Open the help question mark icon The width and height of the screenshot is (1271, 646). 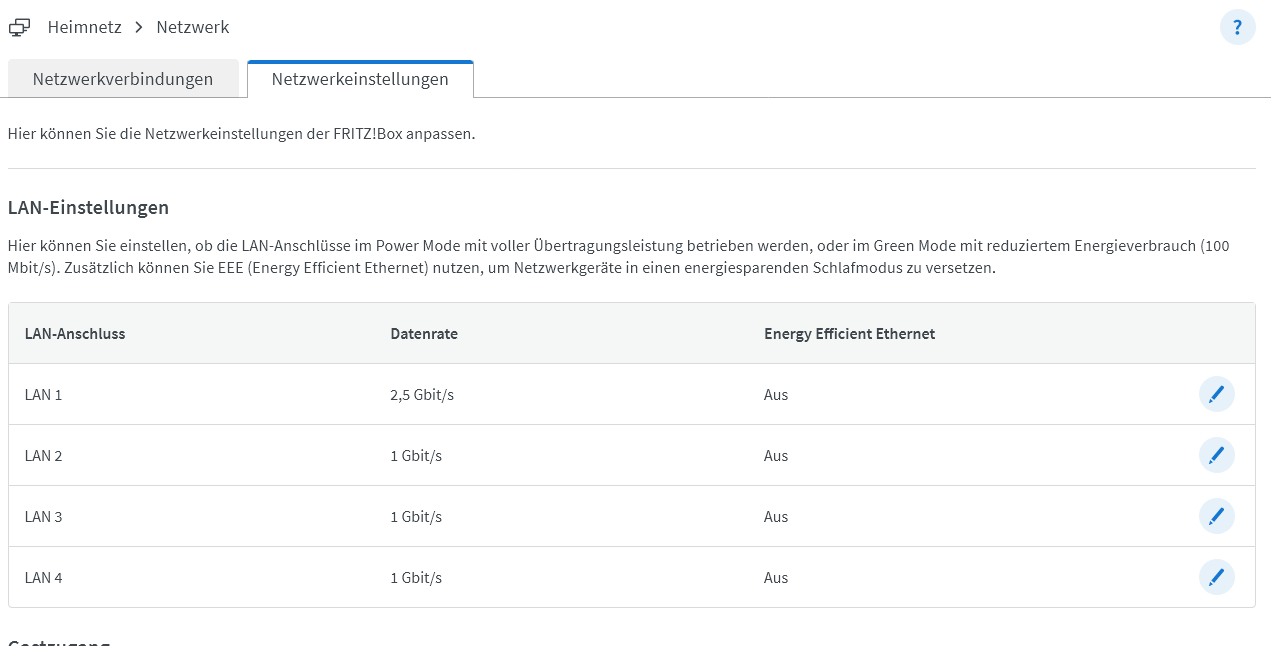click(1237, 28)
